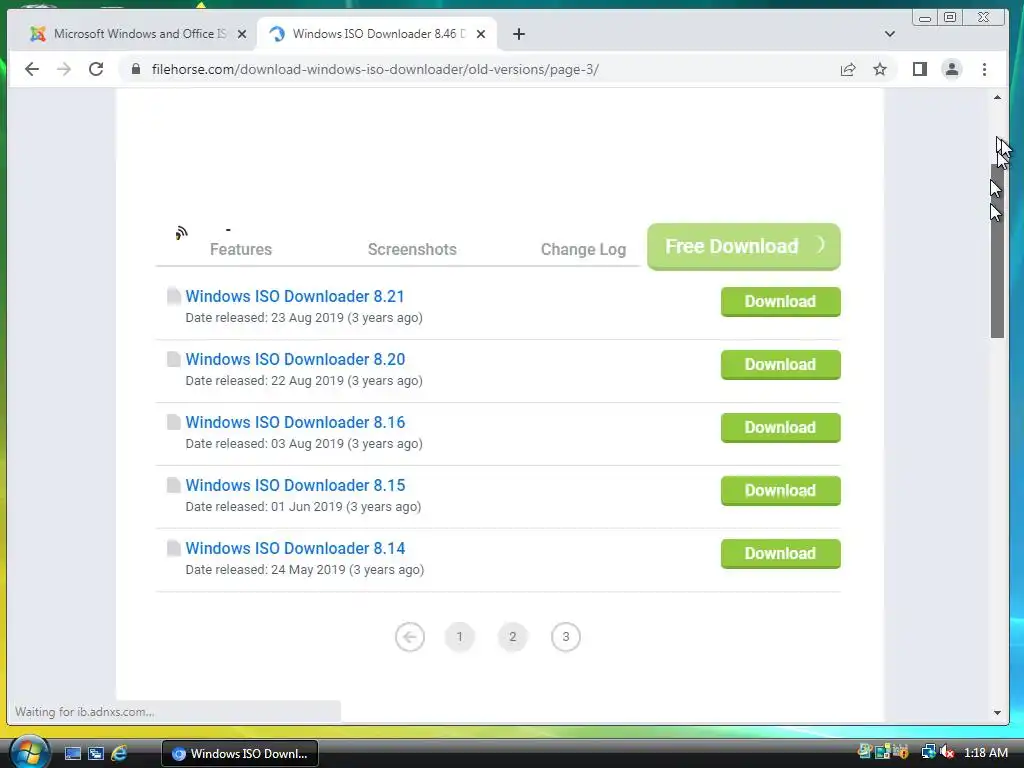
Task: Open Windows ISO Downloader 8.14 link
Action: 295,549
